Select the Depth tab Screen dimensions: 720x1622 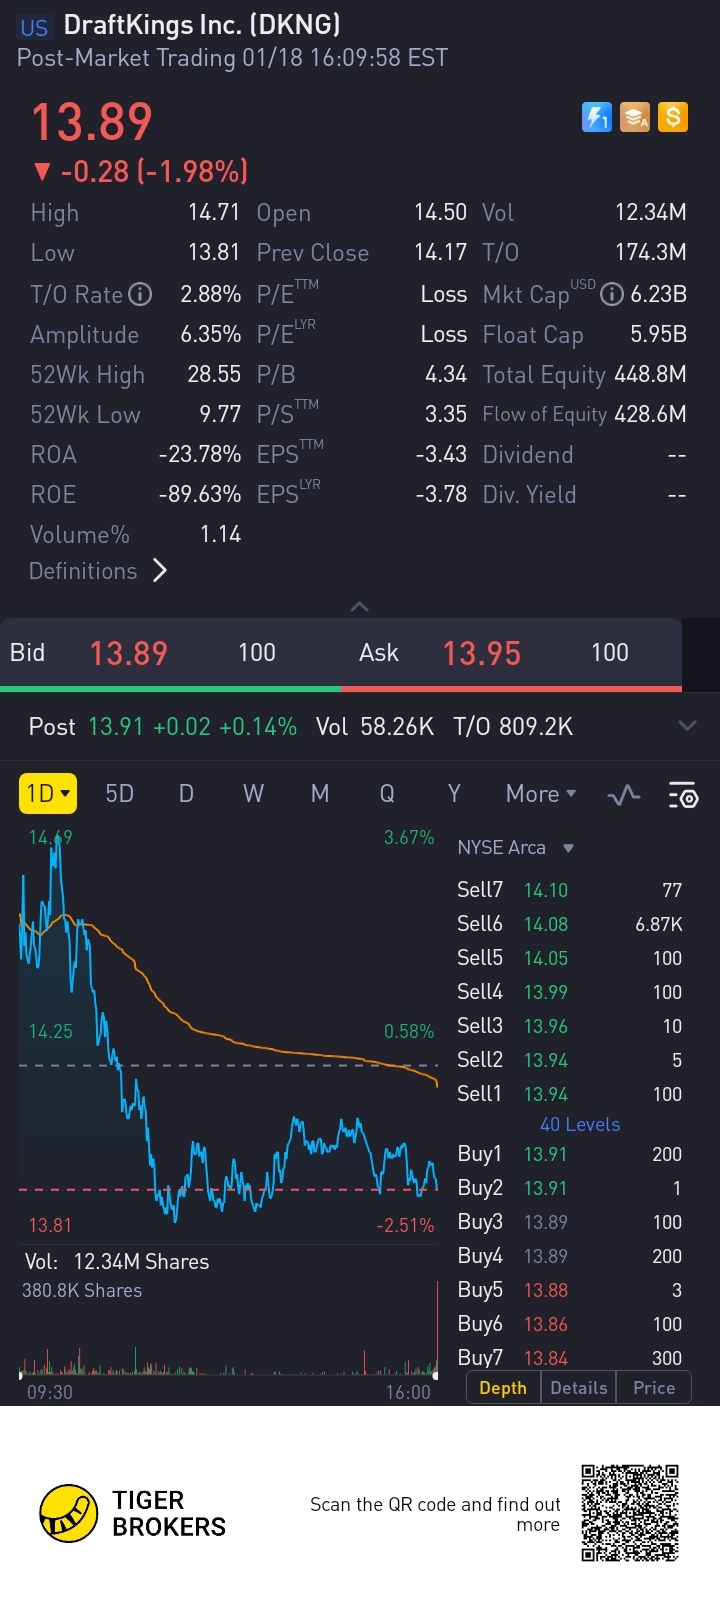pyautogui.click(x=503, y=1388)
